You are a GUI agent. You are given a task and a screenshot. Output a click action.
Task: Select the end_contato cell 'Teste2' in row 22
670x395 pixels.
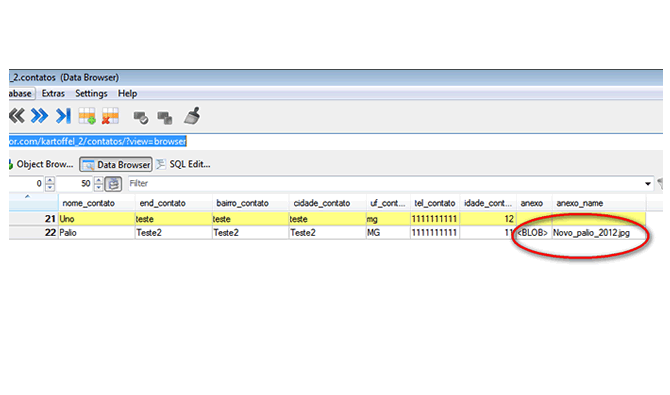click(173, 233)
